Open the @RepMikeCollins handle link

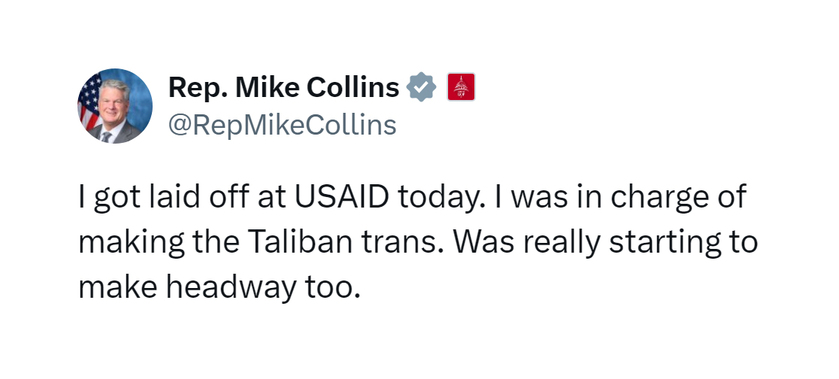282,125
